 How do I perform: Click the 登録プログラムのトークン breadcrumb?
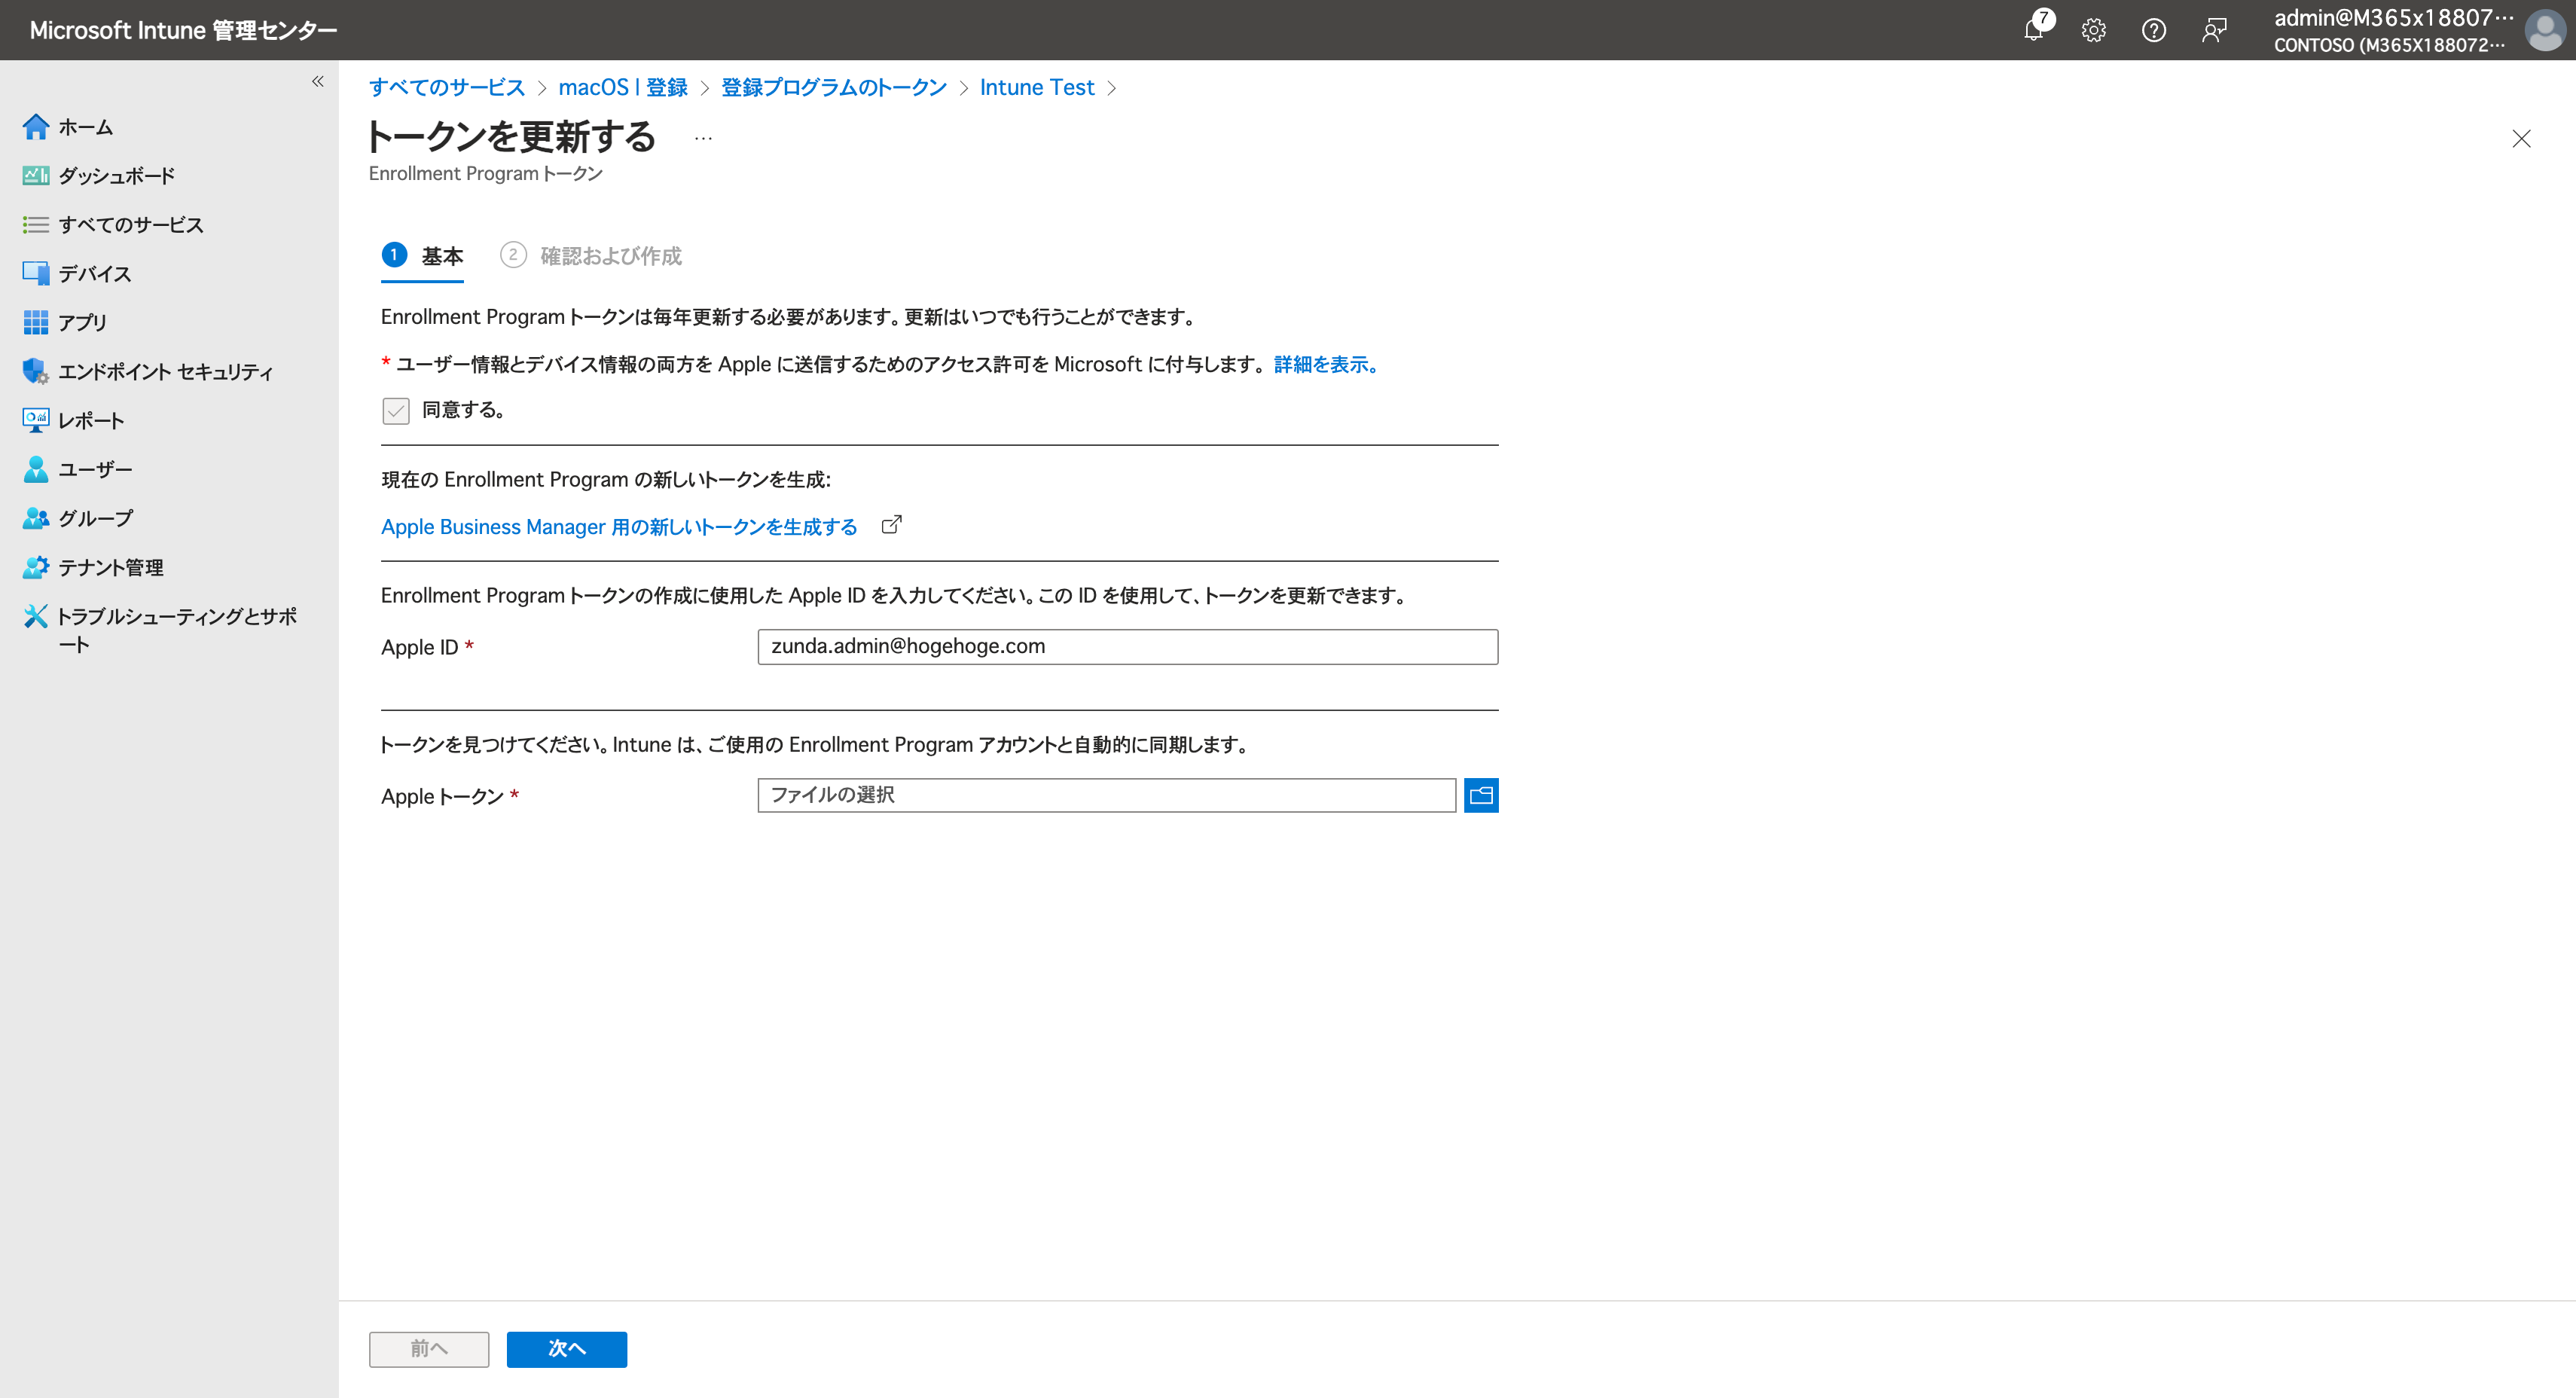tap(834, 88)
